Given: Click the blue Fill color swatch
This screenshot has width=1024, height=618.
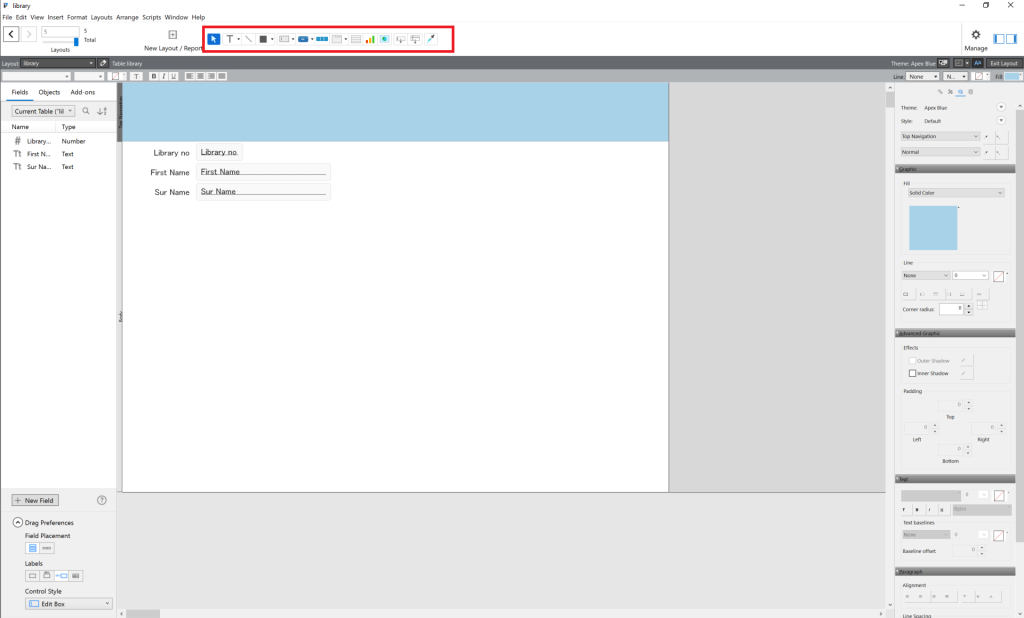Looking at the screenshot, I should pos(934,228).
